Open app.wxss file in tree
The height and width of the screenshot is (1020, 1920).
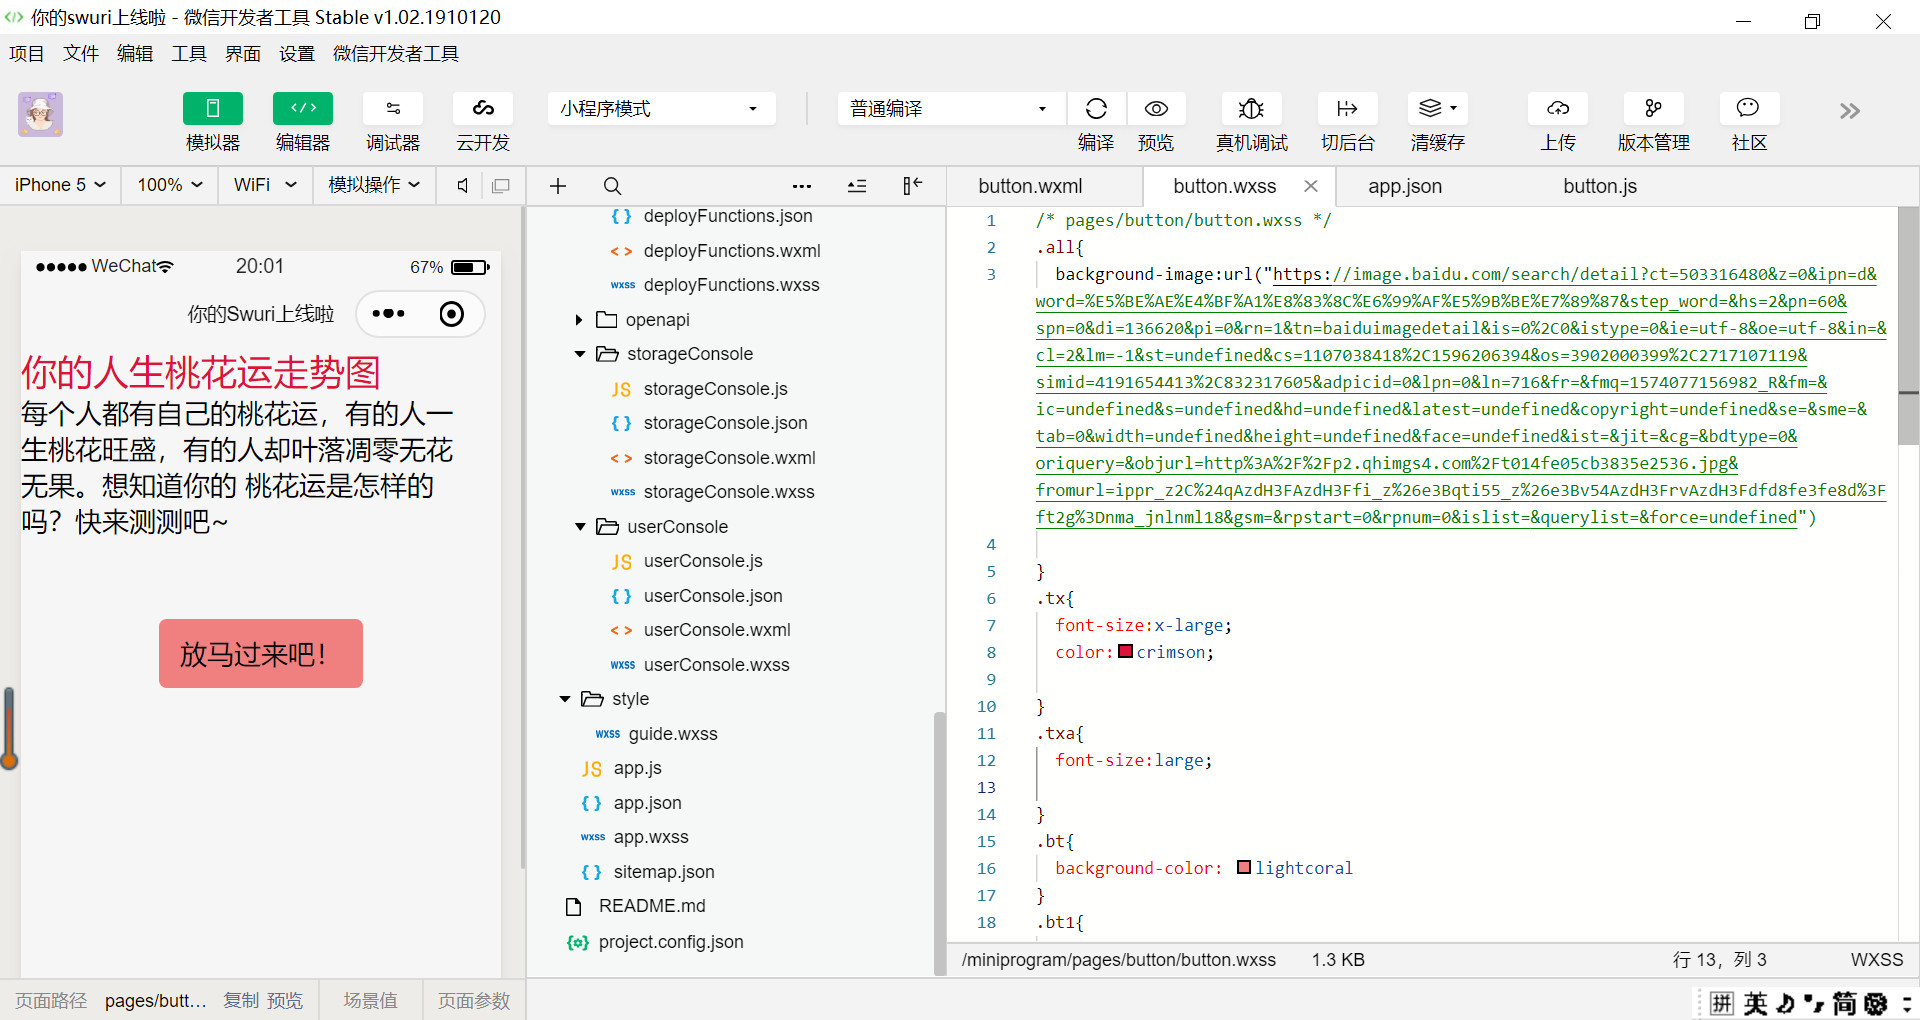click(651, 837)
